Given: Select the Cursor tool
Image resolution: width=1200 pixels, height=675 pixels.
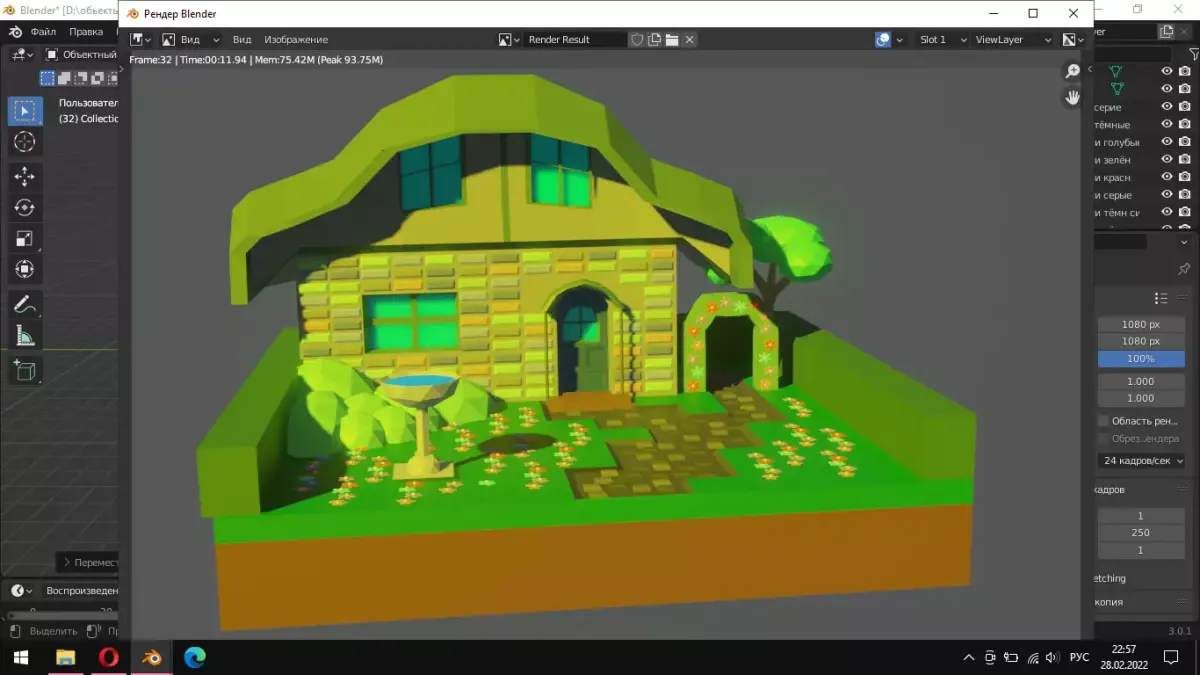Looking at the screenshot, I should (x=25, y=142).
